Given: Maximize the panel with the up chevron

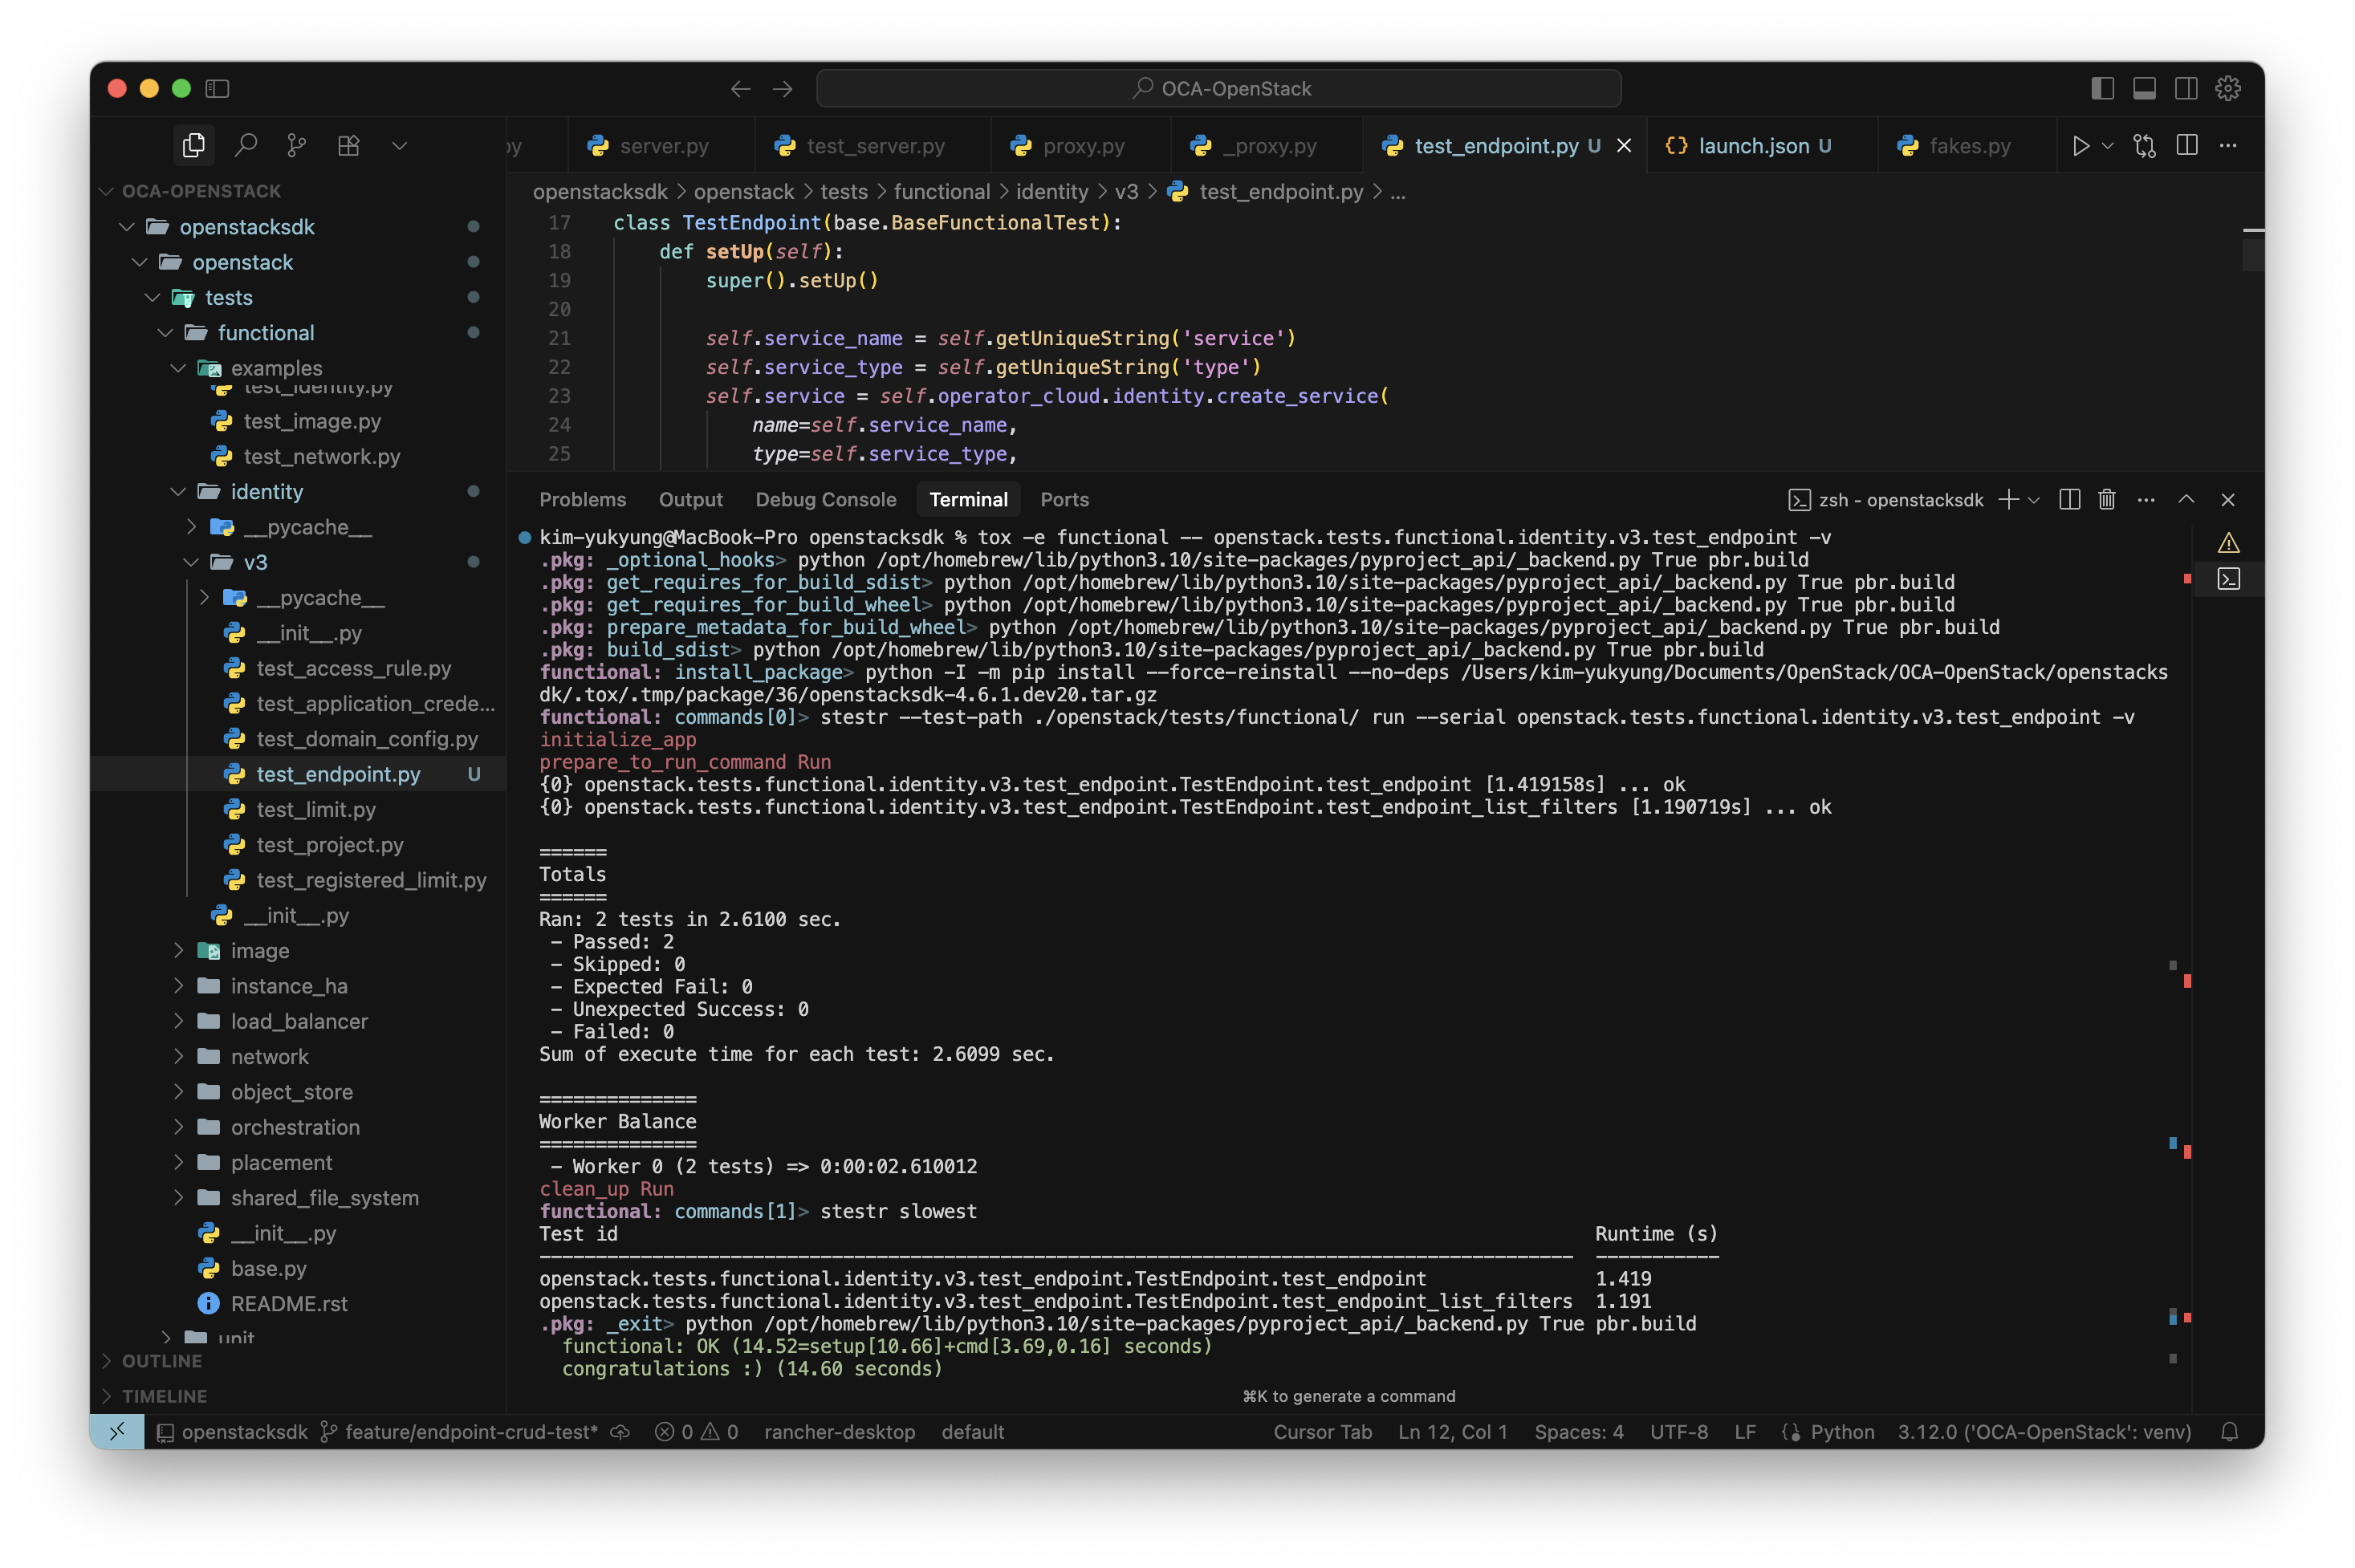Looking at the screenshot, I should click(x=2186, y=499).
